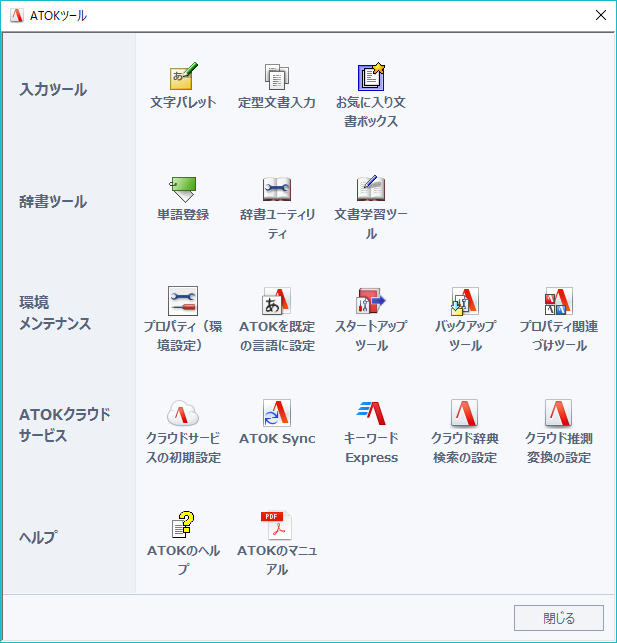Launch 定型文書入力 icon

[x=277, y=76]
